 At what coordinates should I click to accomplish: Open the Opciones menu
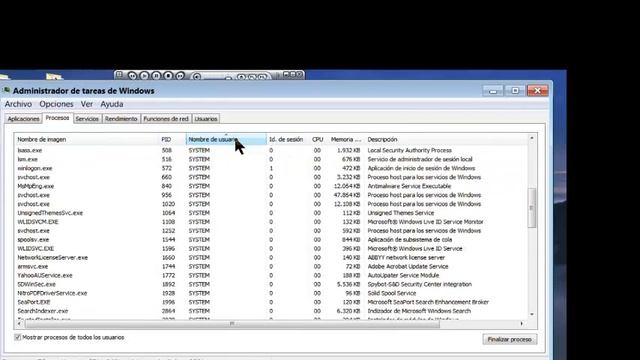click(x=56, y=104)
